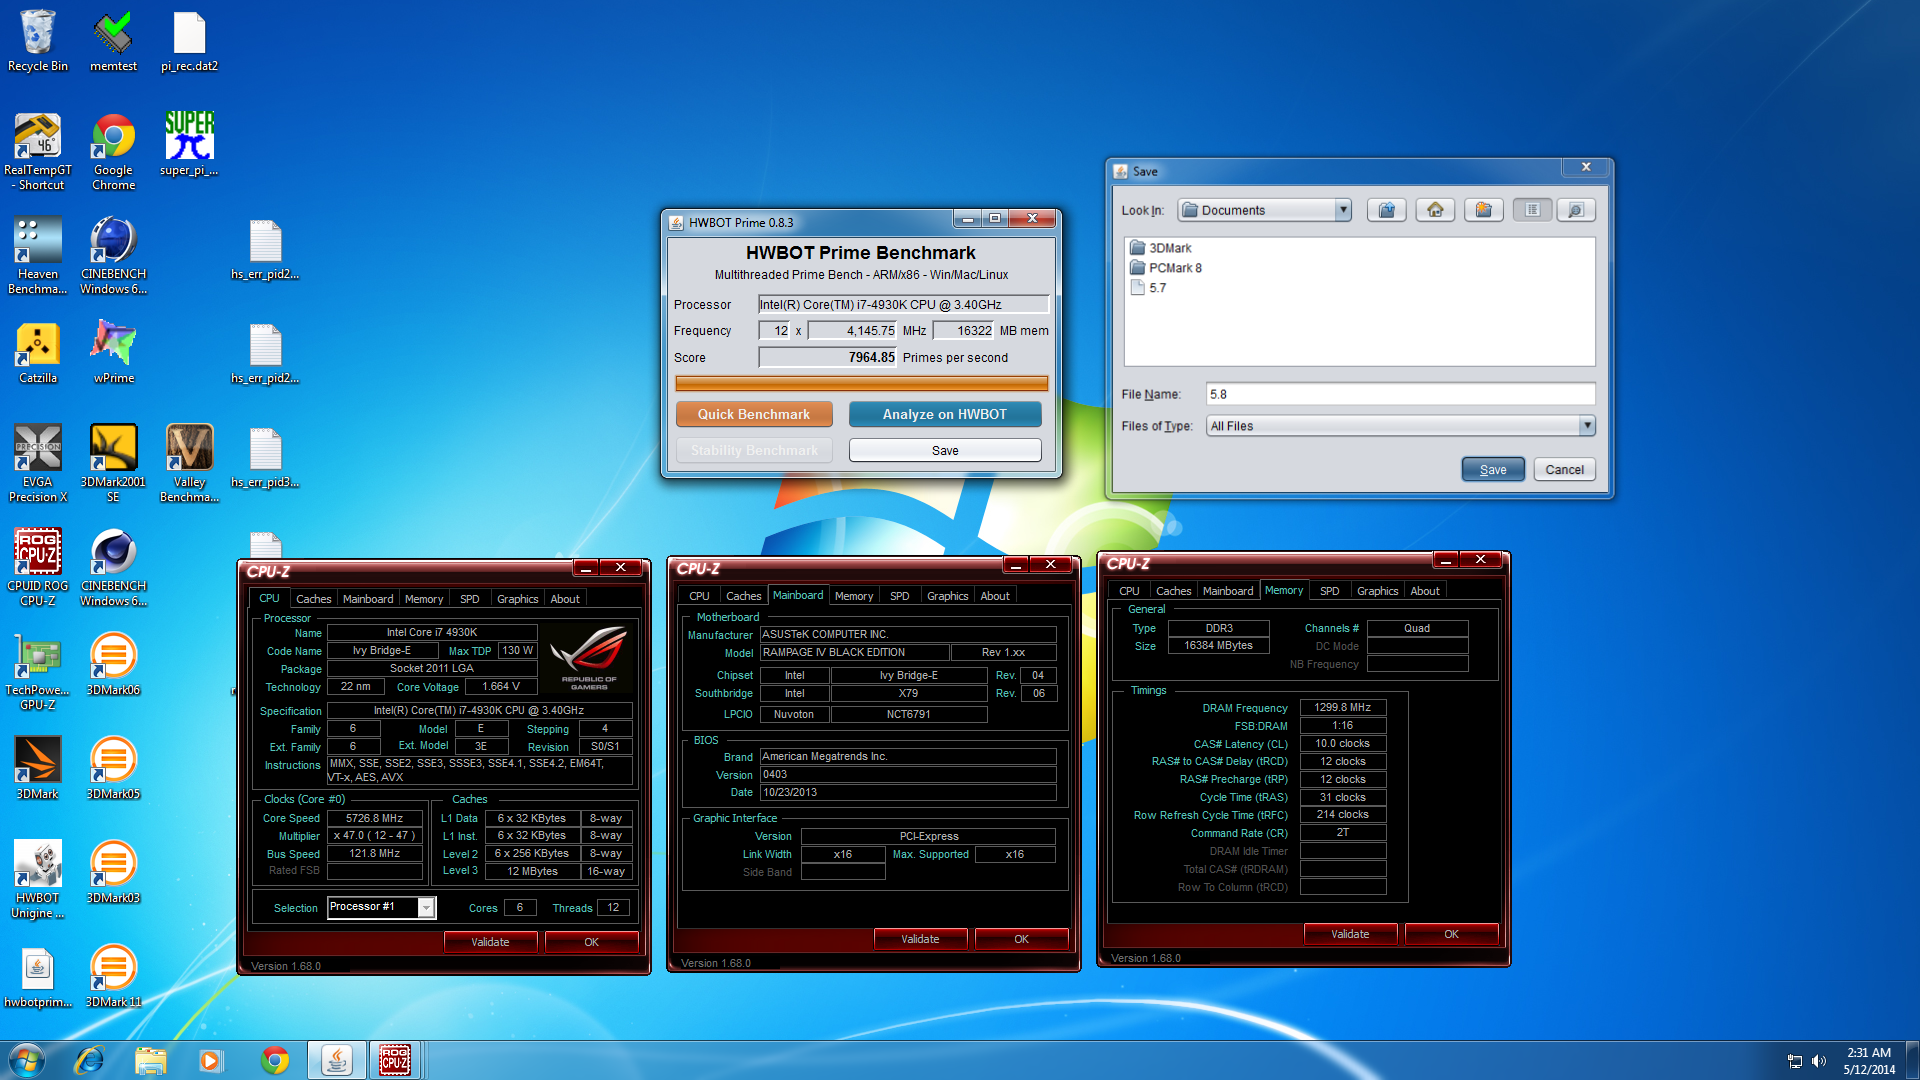1920x1080 pixels.
Task: Click OK in the Memory CPU-Z window
Action: (1451, 934)
